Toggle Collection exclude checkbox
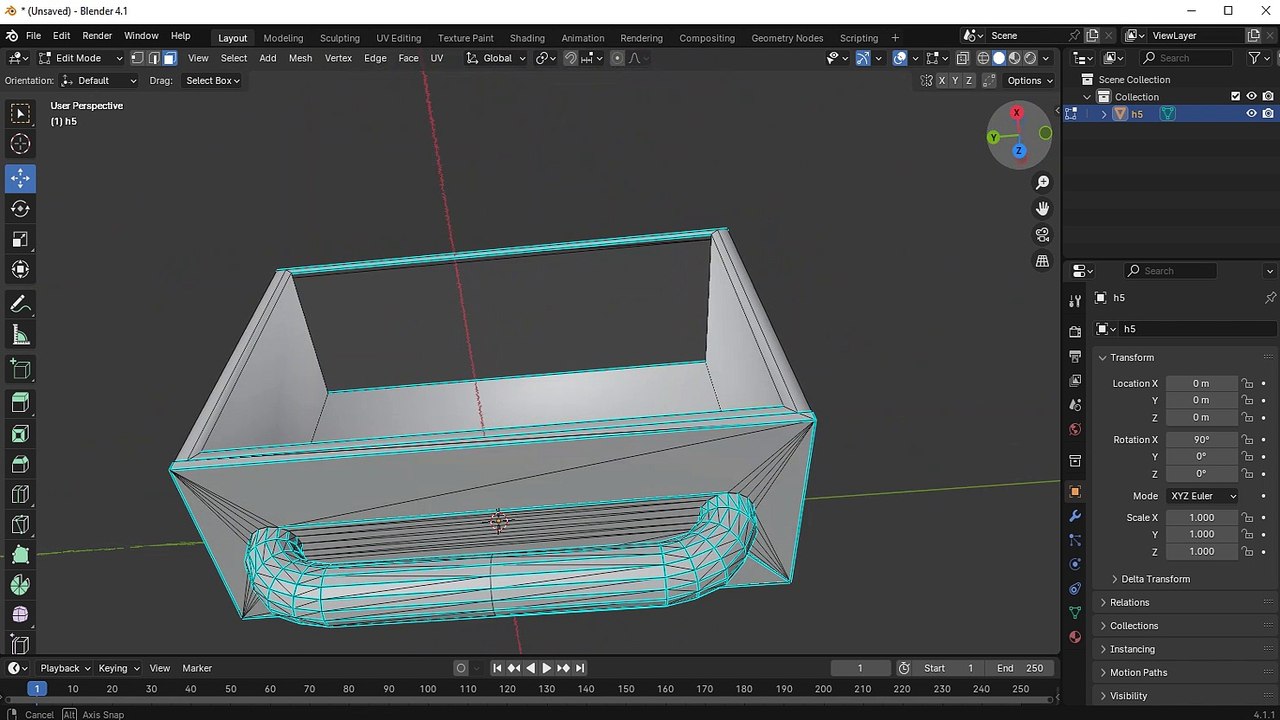Viewport: 1280px width, 720px height. (x=1235, y=97)
